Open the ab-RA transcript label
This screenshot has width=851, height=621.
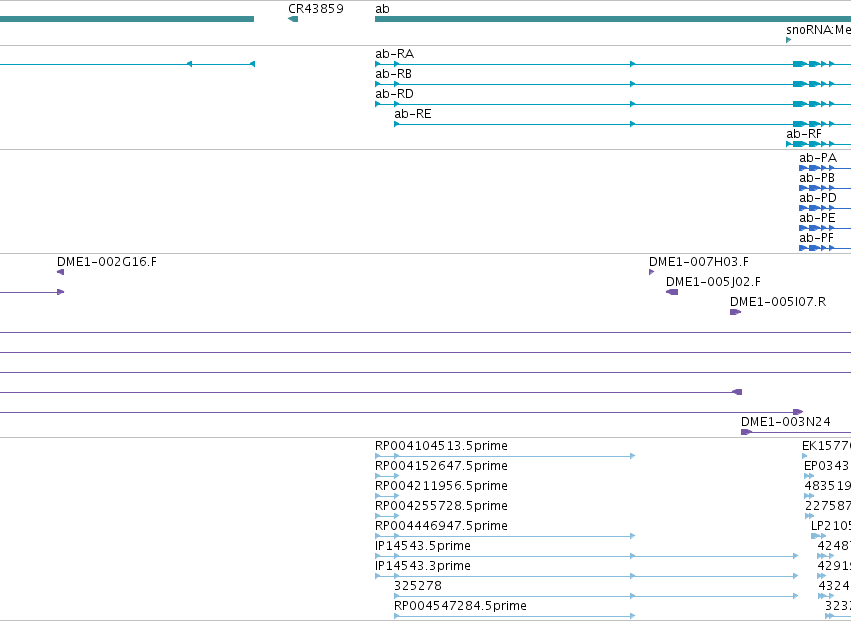(395, 54)
